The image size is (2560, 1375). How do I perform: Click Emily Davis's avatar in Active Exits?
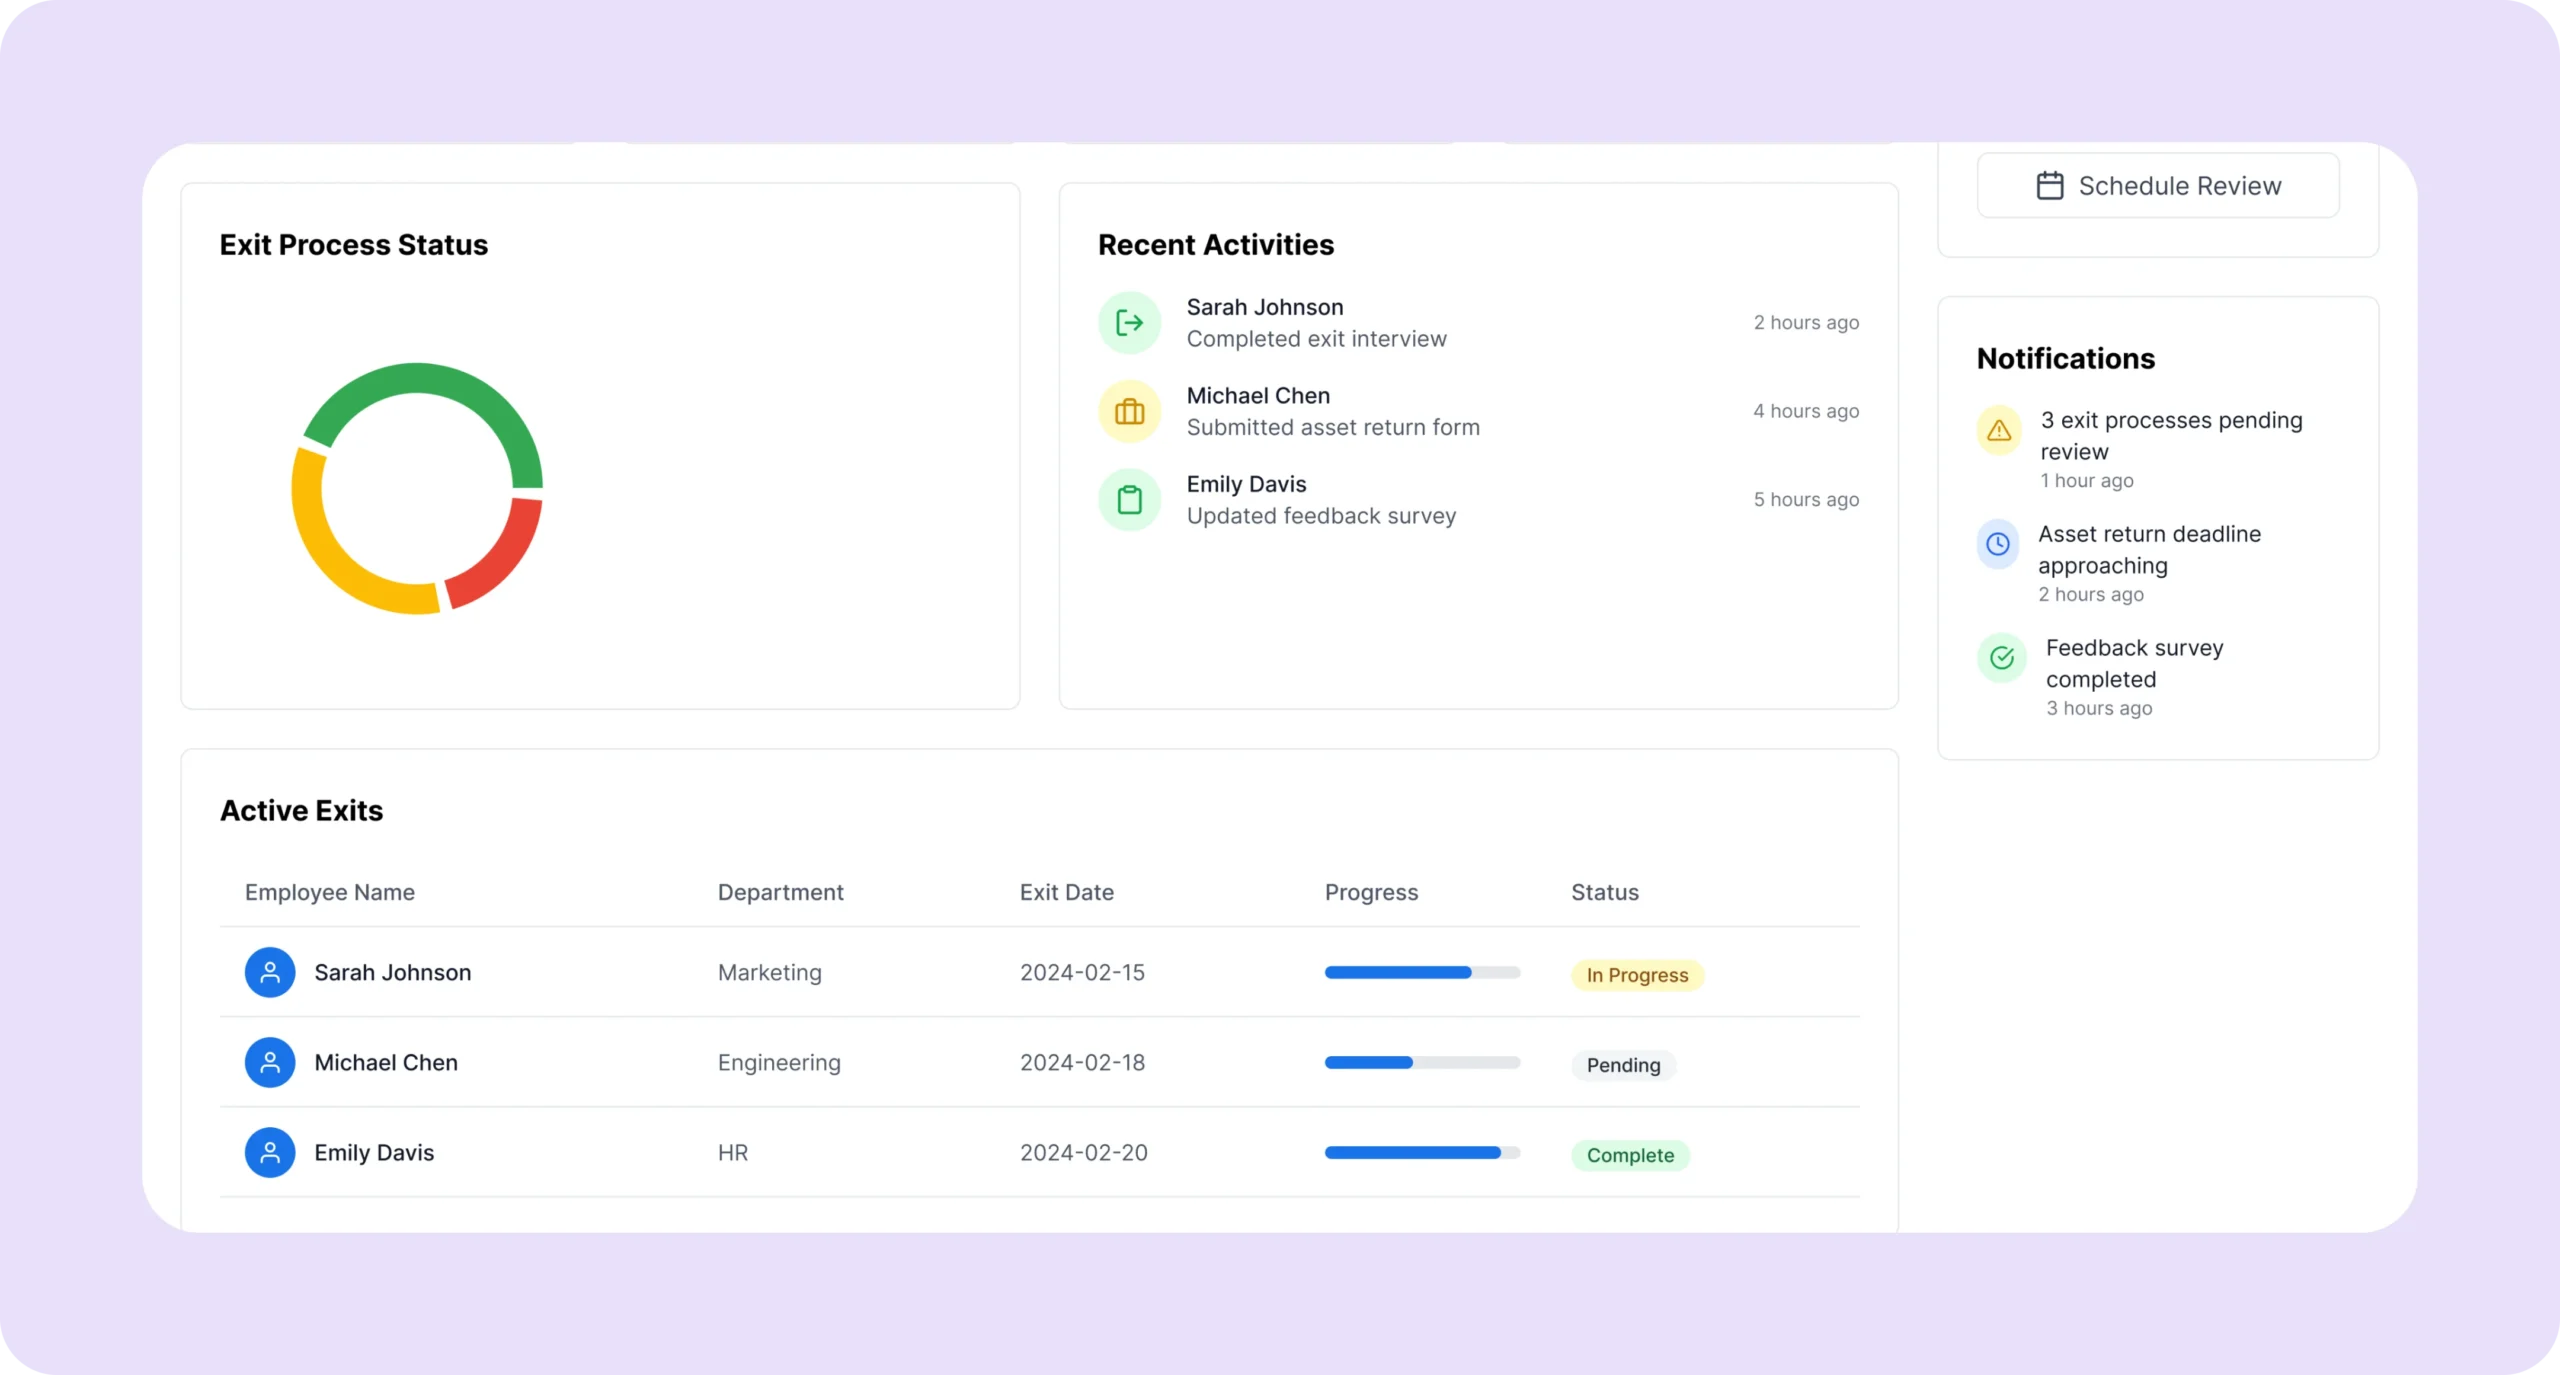(x=270, y=1152)
